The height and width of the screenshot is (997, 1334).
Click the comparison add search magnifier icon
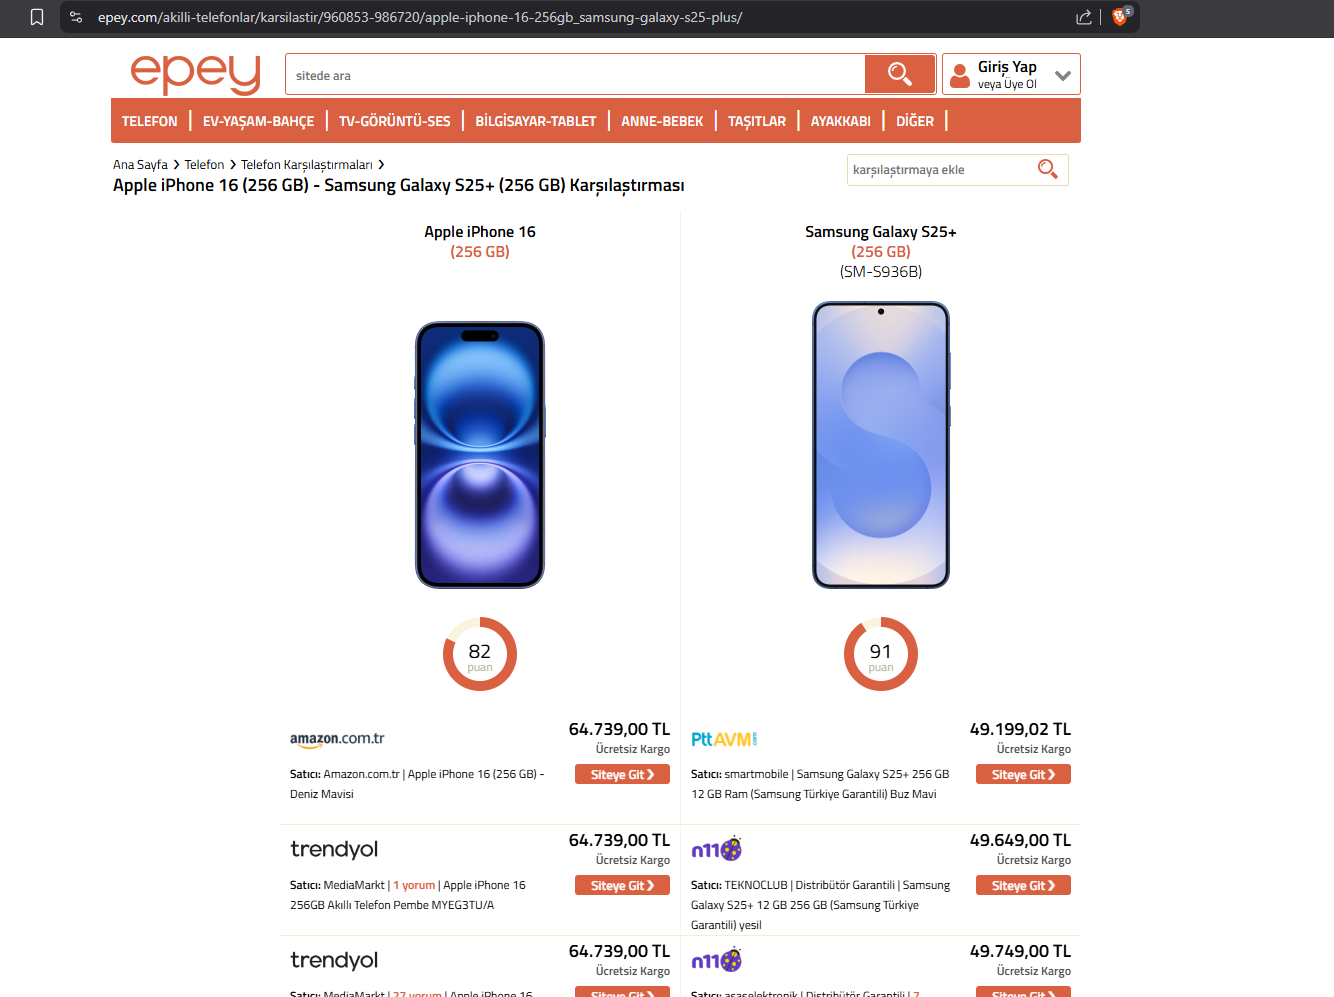point(1047,169)
